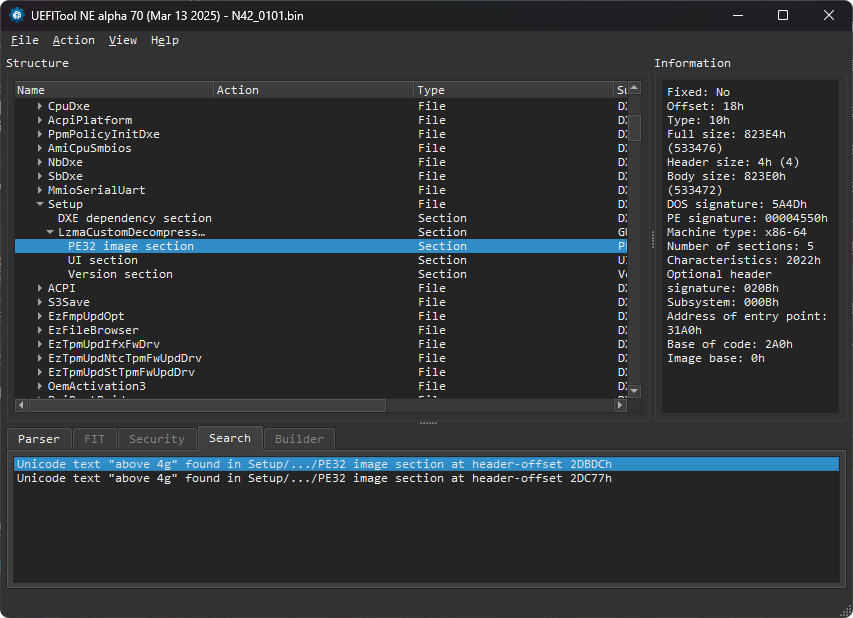This screenshot has width=853, height=618.
Task: Select the CpuDxe file entry
Action: (321, 106)
